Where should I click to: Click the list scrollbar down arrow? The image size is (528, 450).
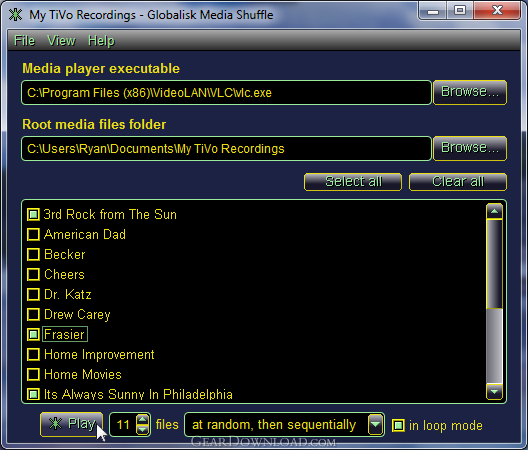tap(494, 392)
